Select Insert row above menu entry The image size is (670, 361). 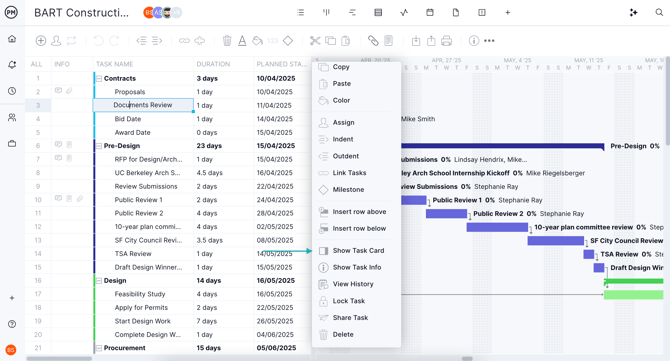tap(359, 212)
